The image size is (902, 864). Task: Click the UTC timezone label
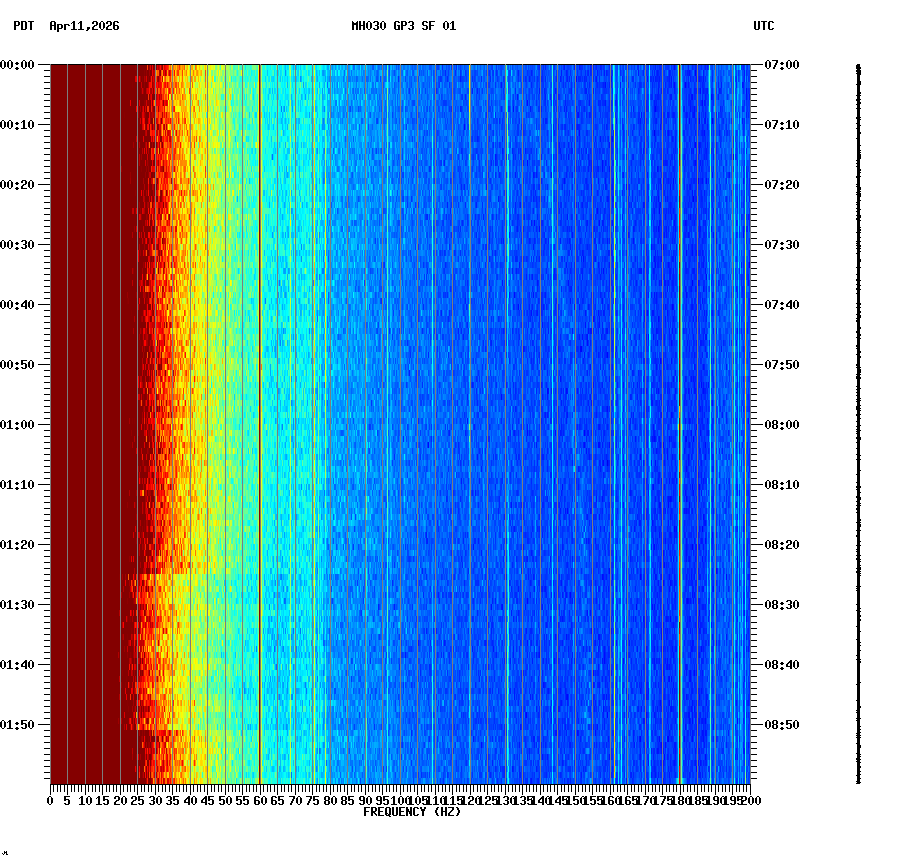[x=765, y=27]
